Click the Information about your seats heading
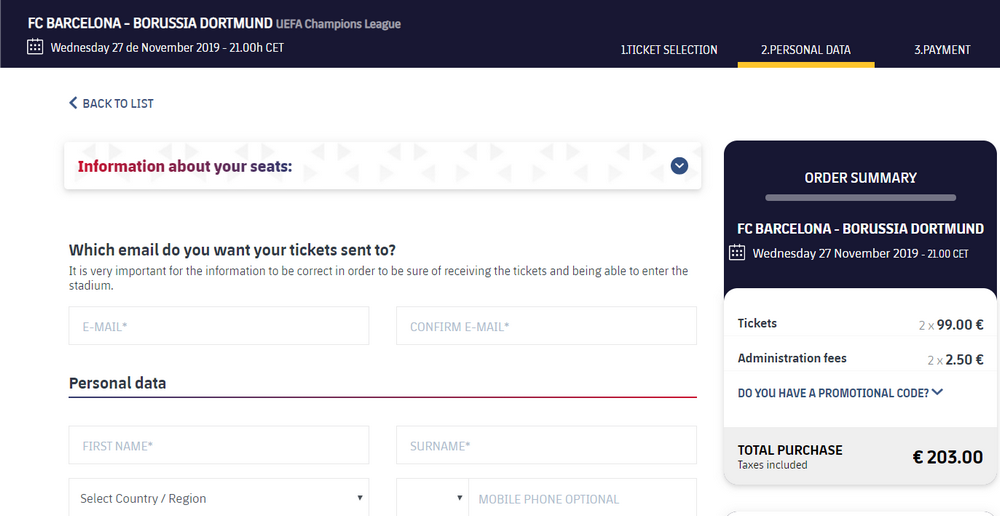Screen dimensions: 1000x516 click(x=185, y=166)
